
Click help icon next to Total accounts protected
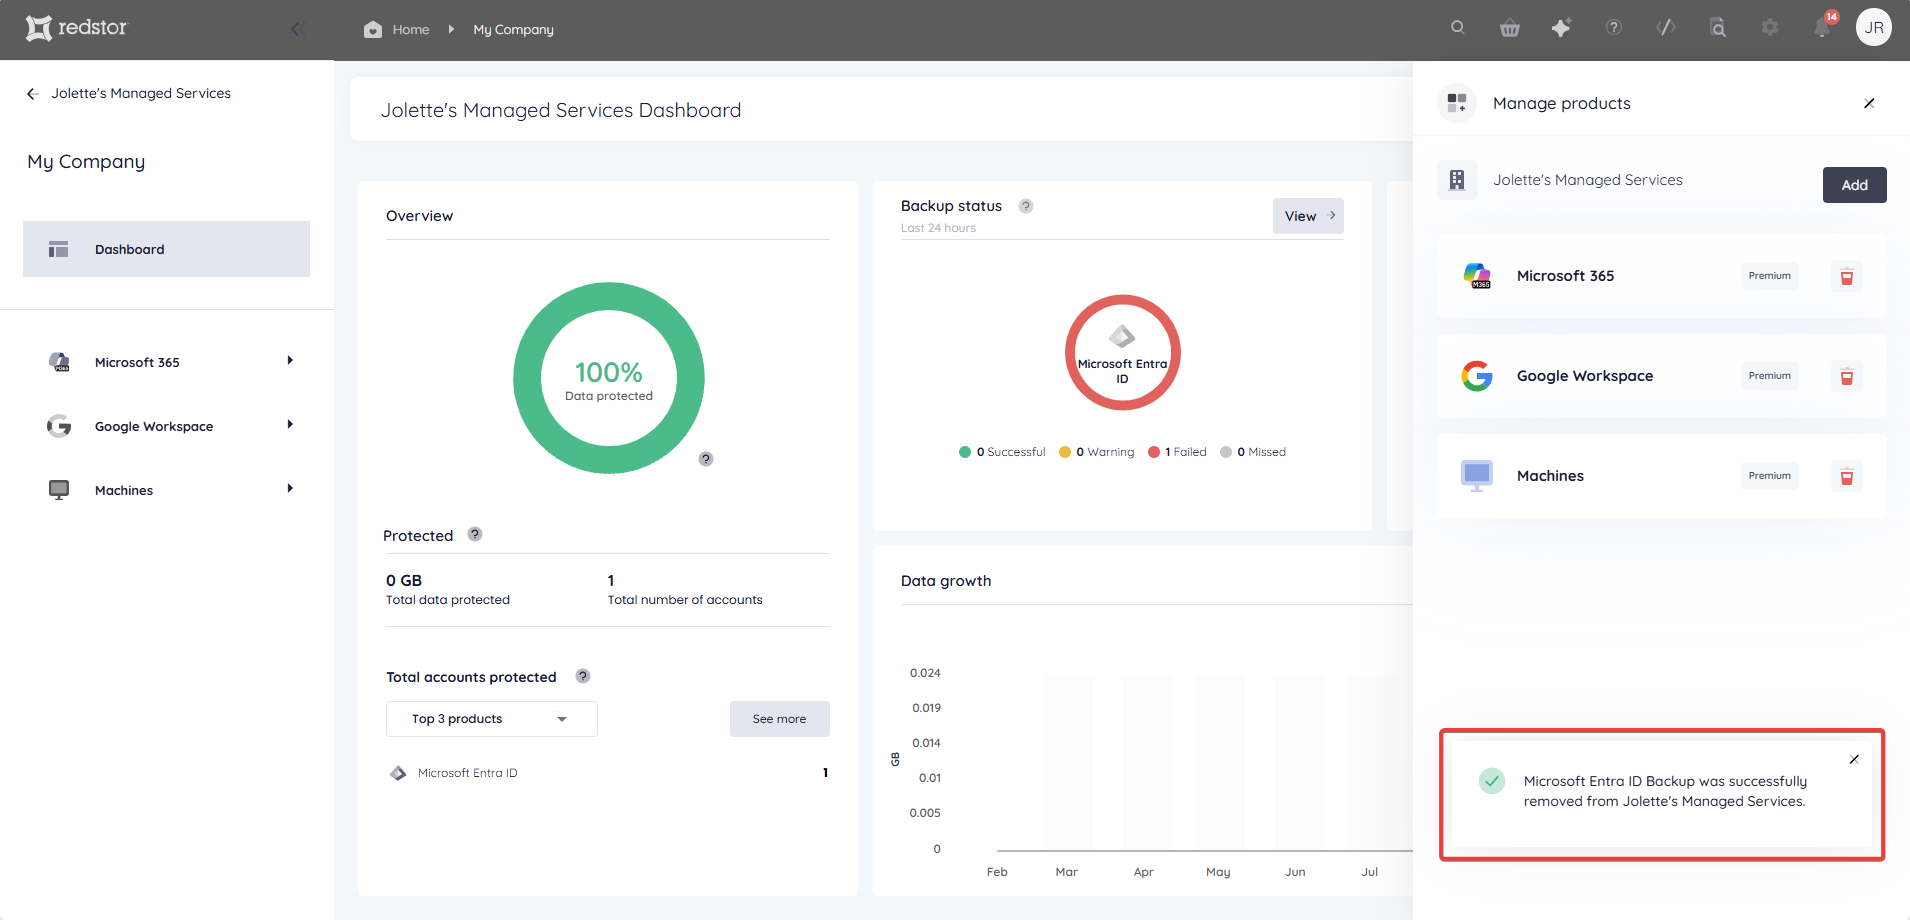[583, 676]
